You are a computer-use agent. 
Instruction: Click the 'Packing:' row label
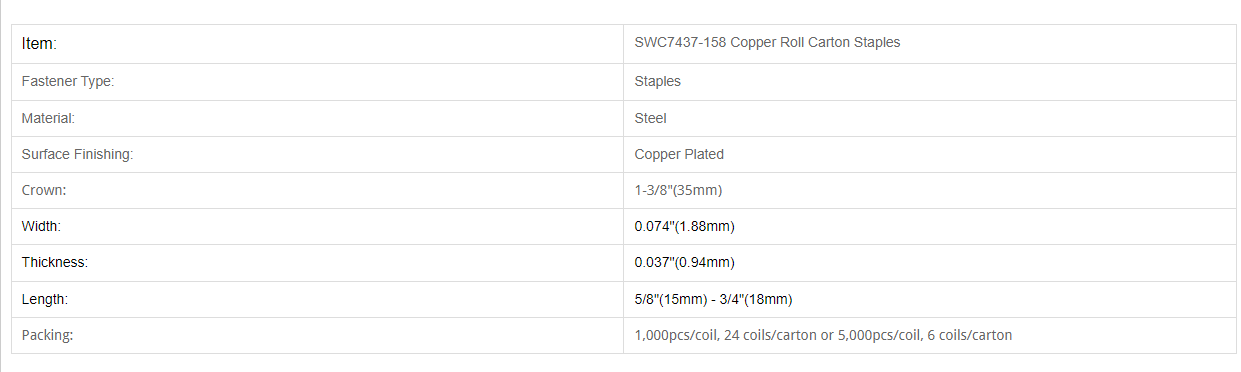coord(47,336)
